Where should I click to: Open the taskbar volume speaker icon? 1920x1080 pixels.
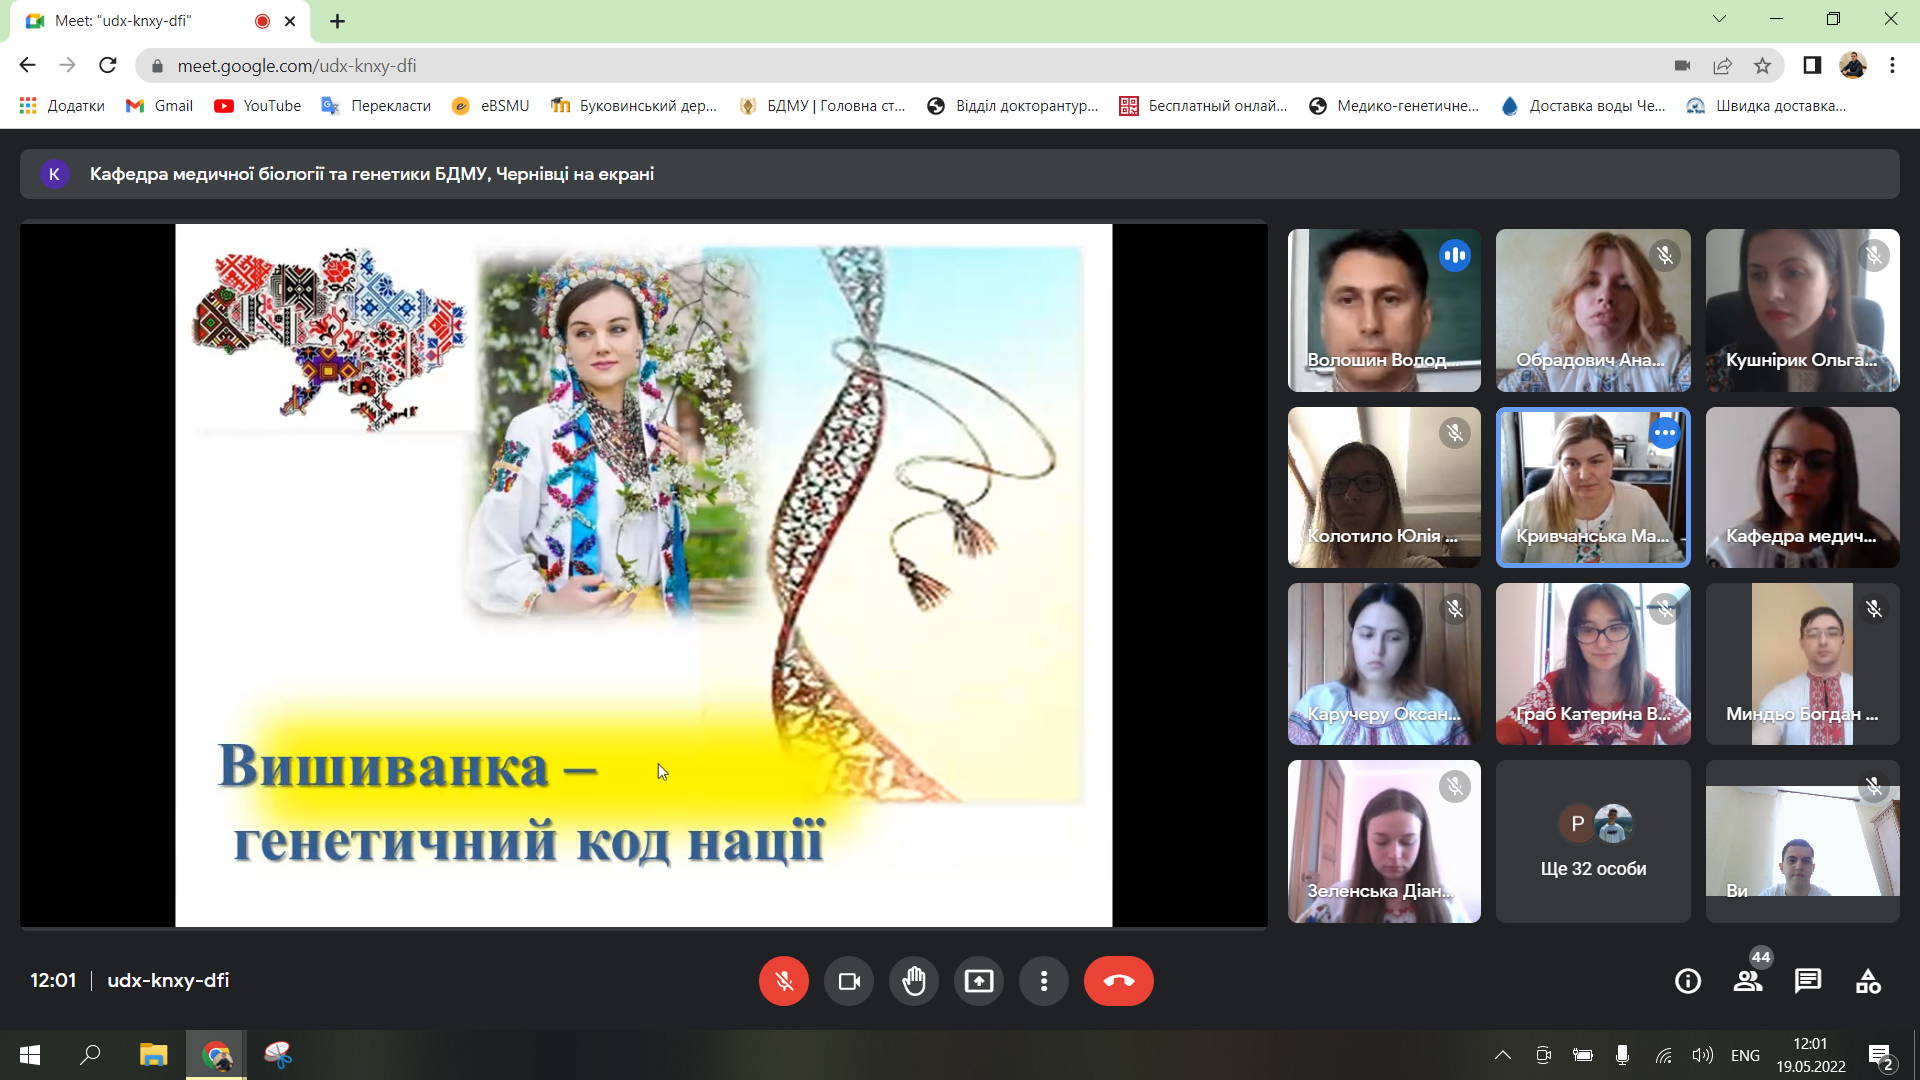1702,1055
